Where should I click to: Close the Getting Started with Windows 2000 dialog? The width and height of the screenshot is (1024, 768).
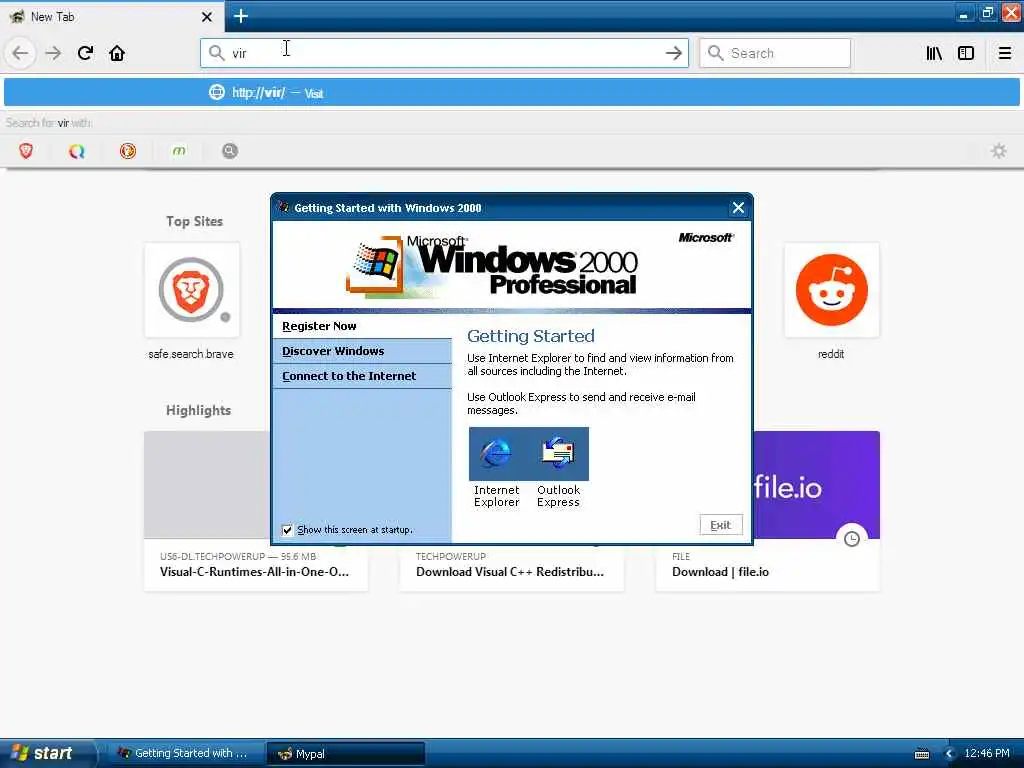(x=738, y=208)
